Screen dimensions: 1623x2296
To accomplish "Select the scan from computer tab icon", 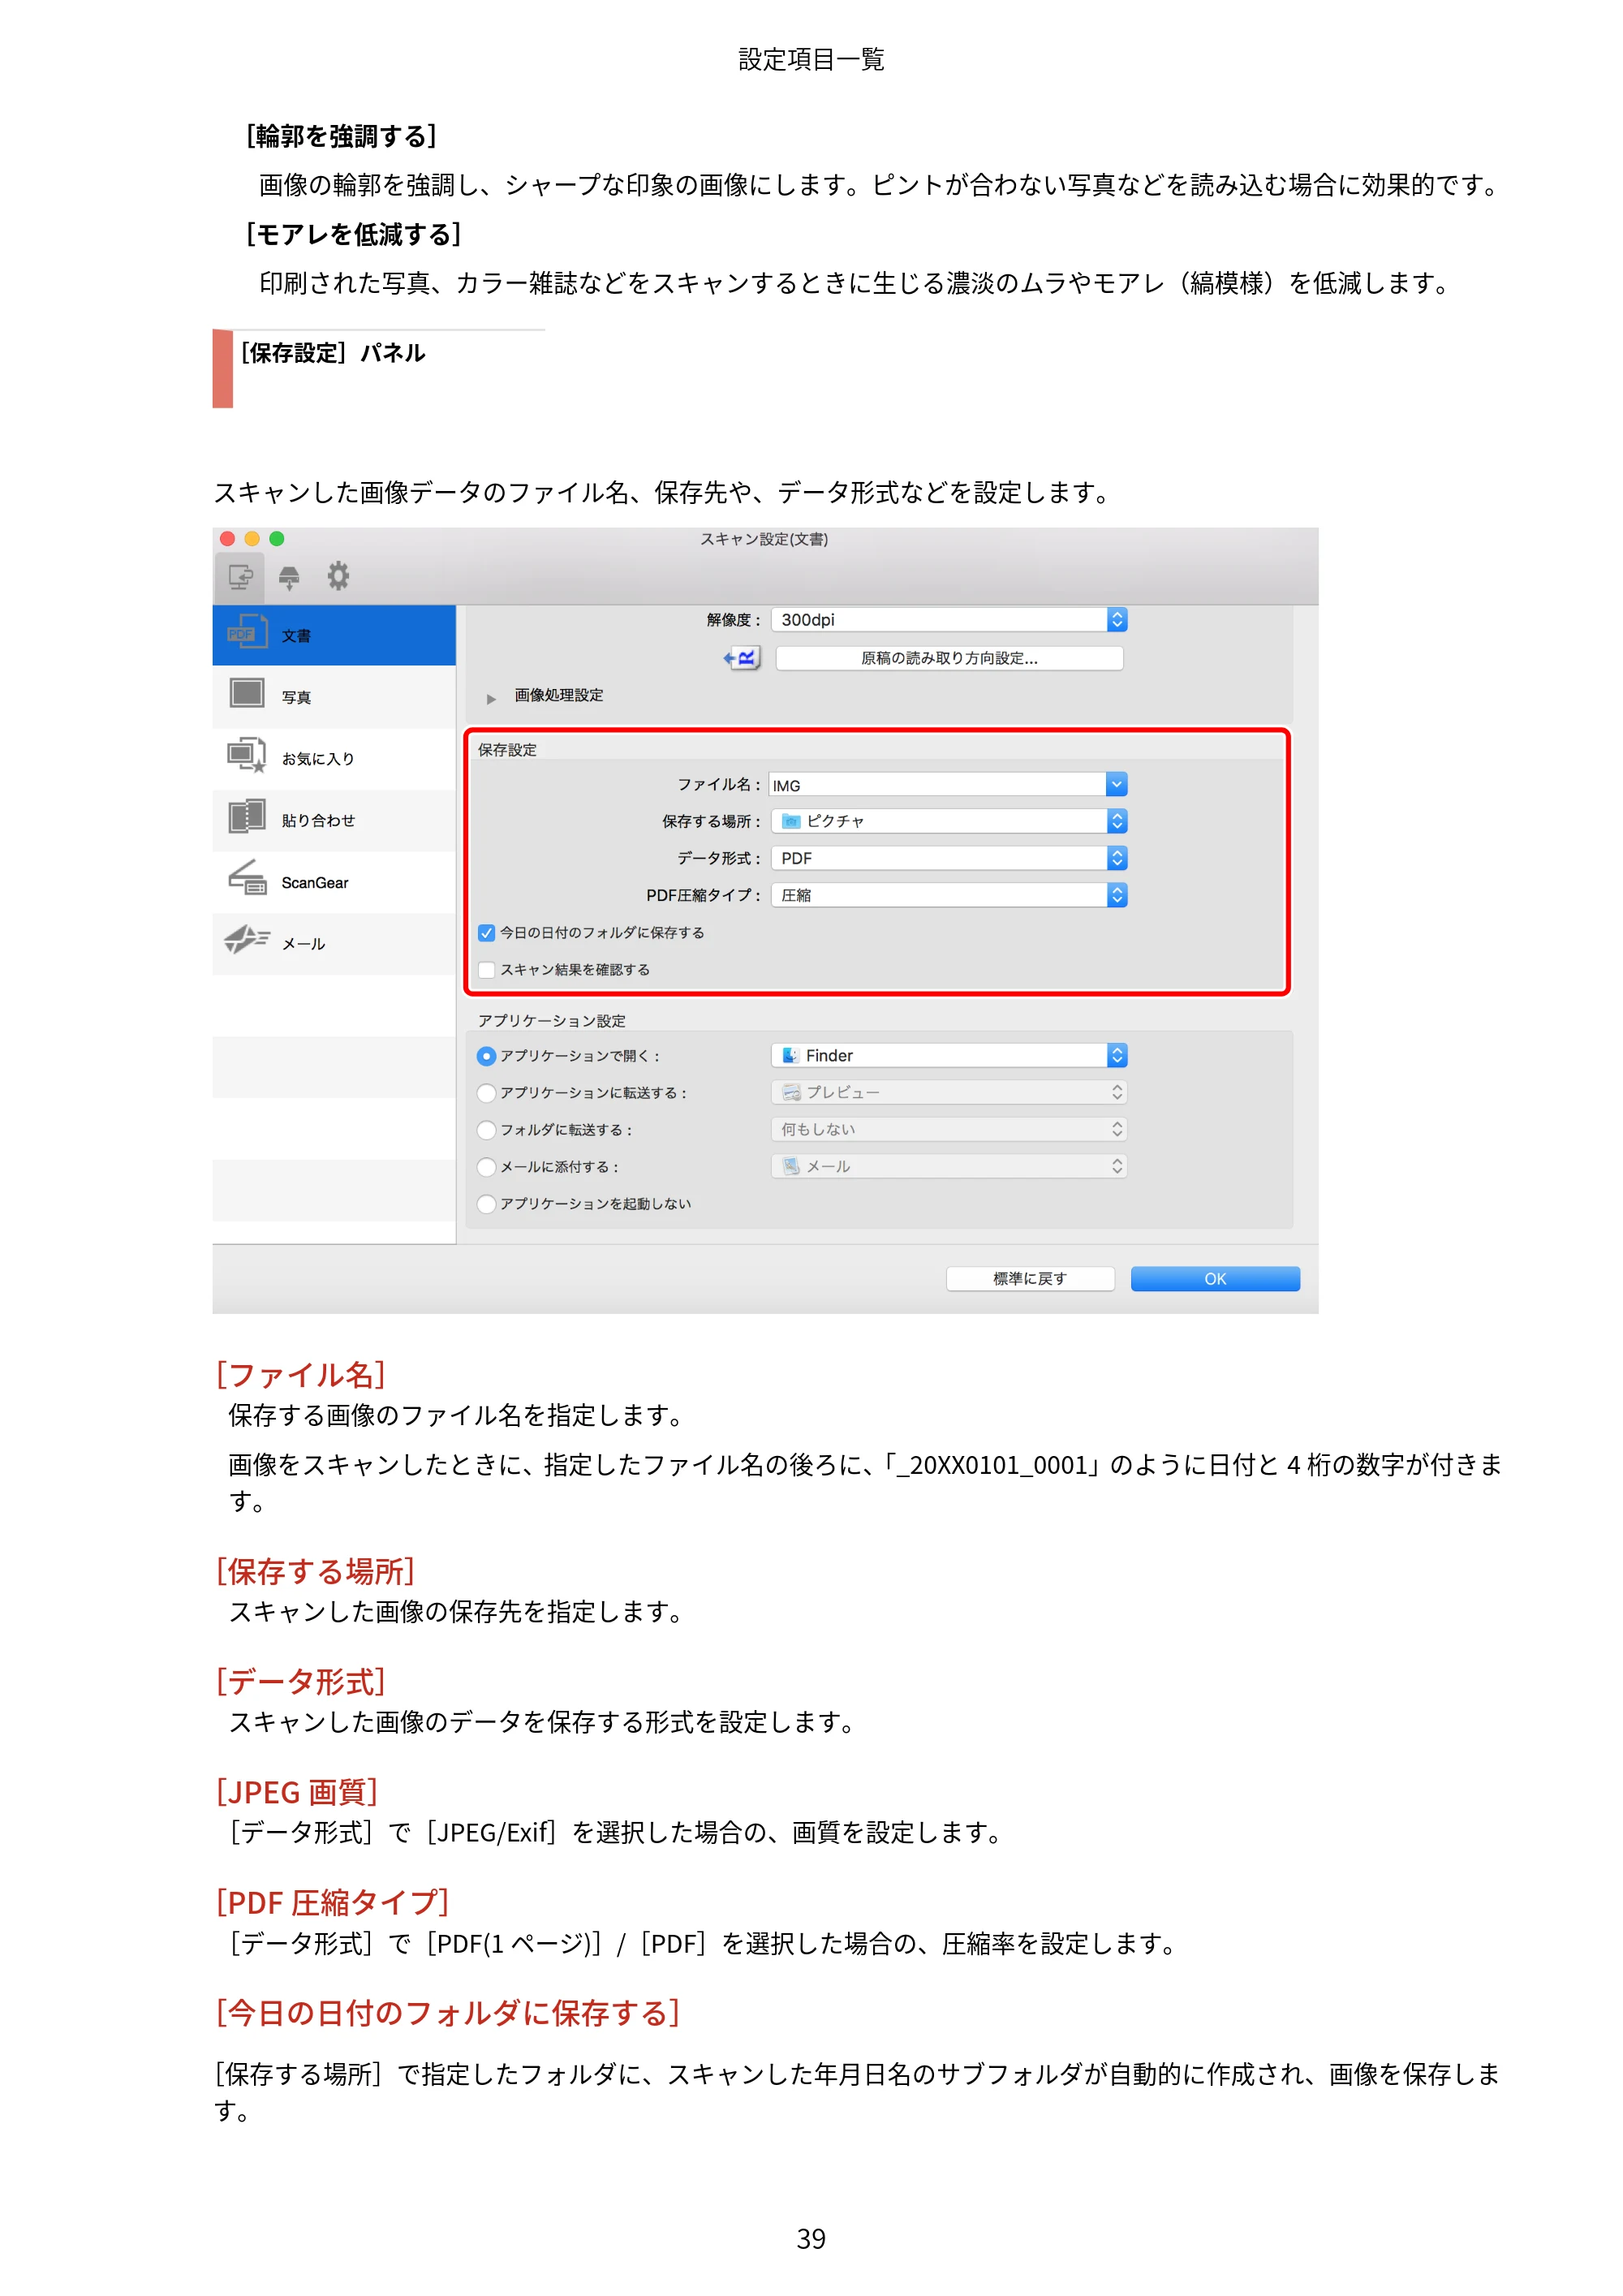I will (x=240, y=577).
